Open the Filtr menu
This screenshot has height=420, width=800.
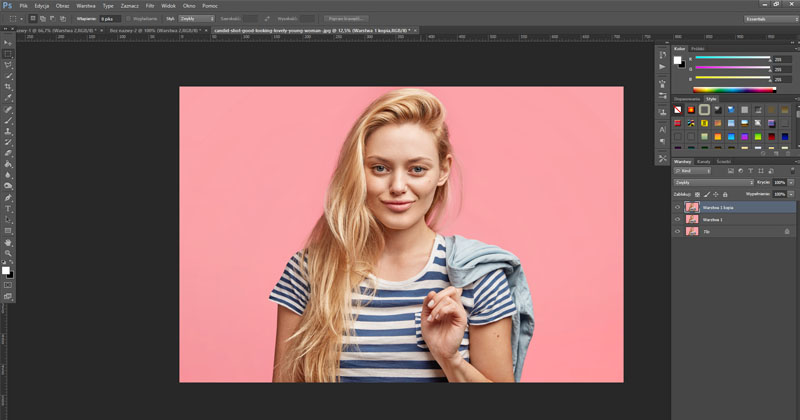(150, 5)
